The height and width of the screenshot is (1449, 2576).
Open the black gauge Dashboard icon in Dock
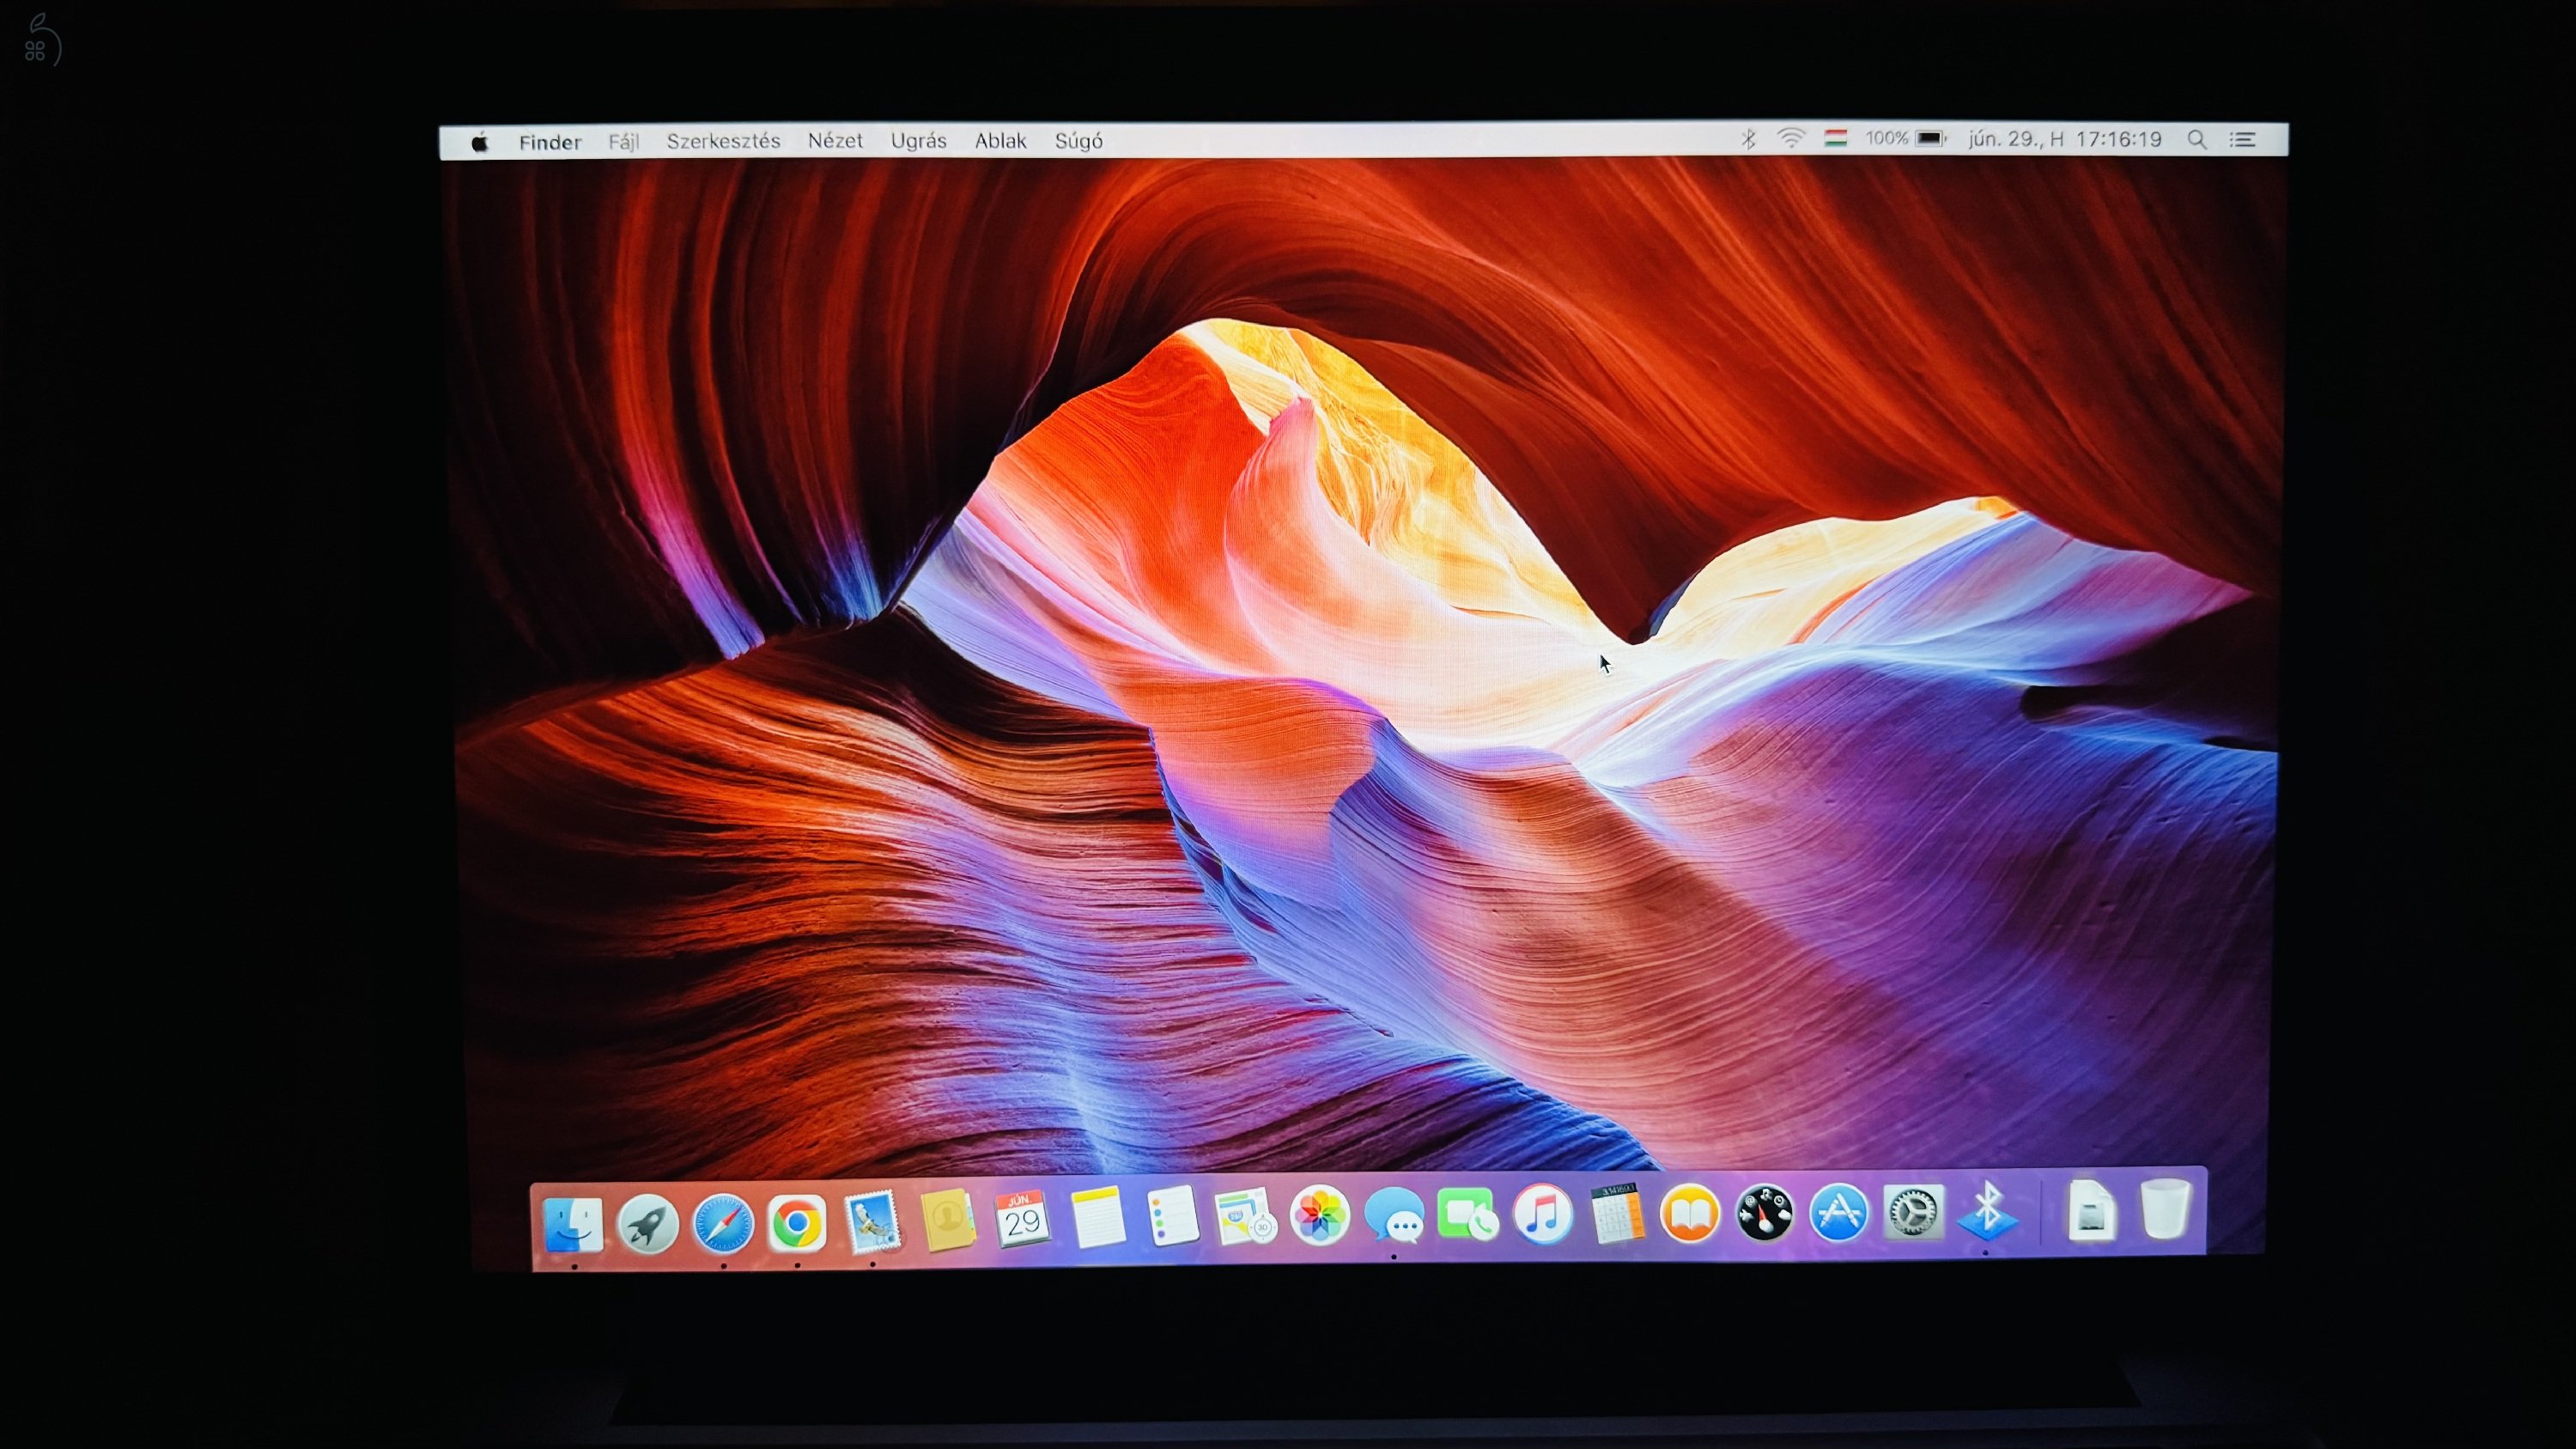1764,1213
